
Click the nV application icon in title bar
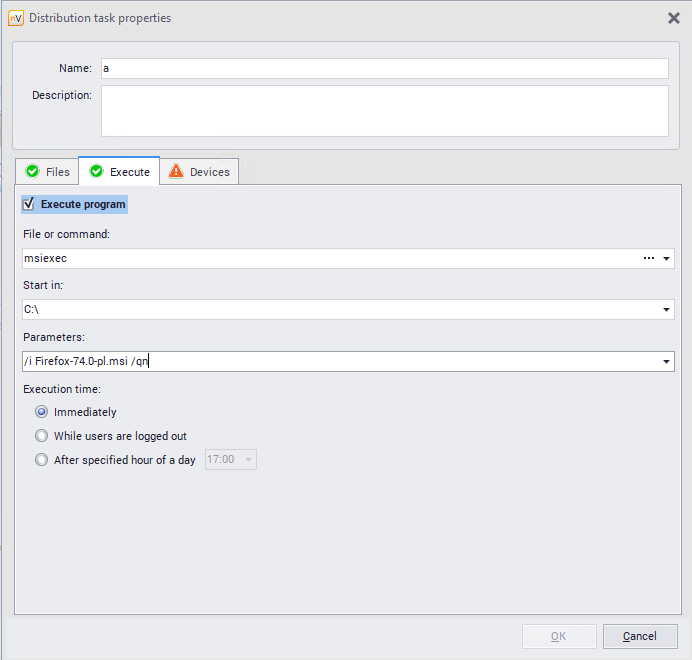[x=15, y=18]
